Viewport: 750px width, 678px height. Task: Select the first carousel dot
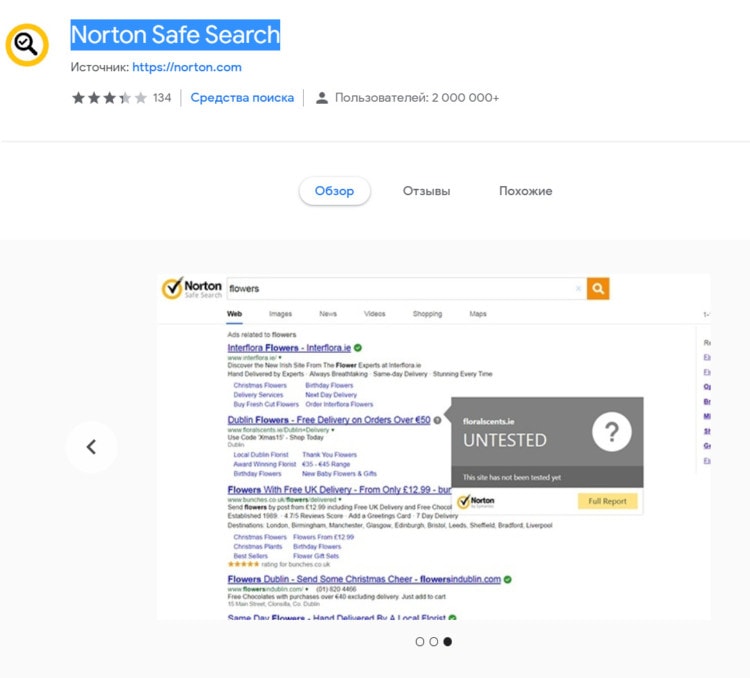pos(420,642)
